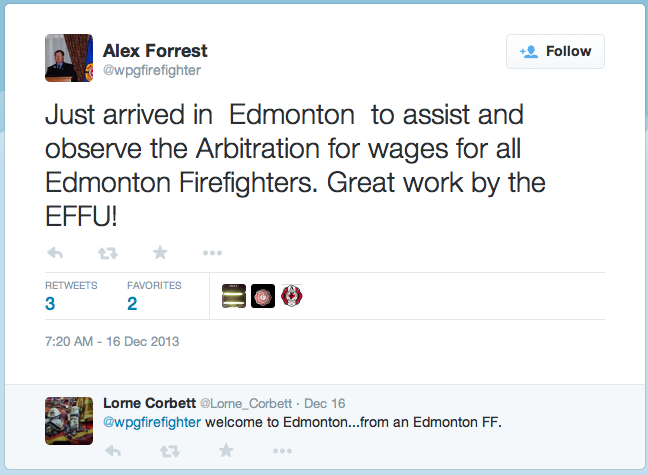Retweet Alex Forrest's Edmonton tweet
The width and height of the screenshot is (648, 475).
pyautogui.click(x=108, y=253)
